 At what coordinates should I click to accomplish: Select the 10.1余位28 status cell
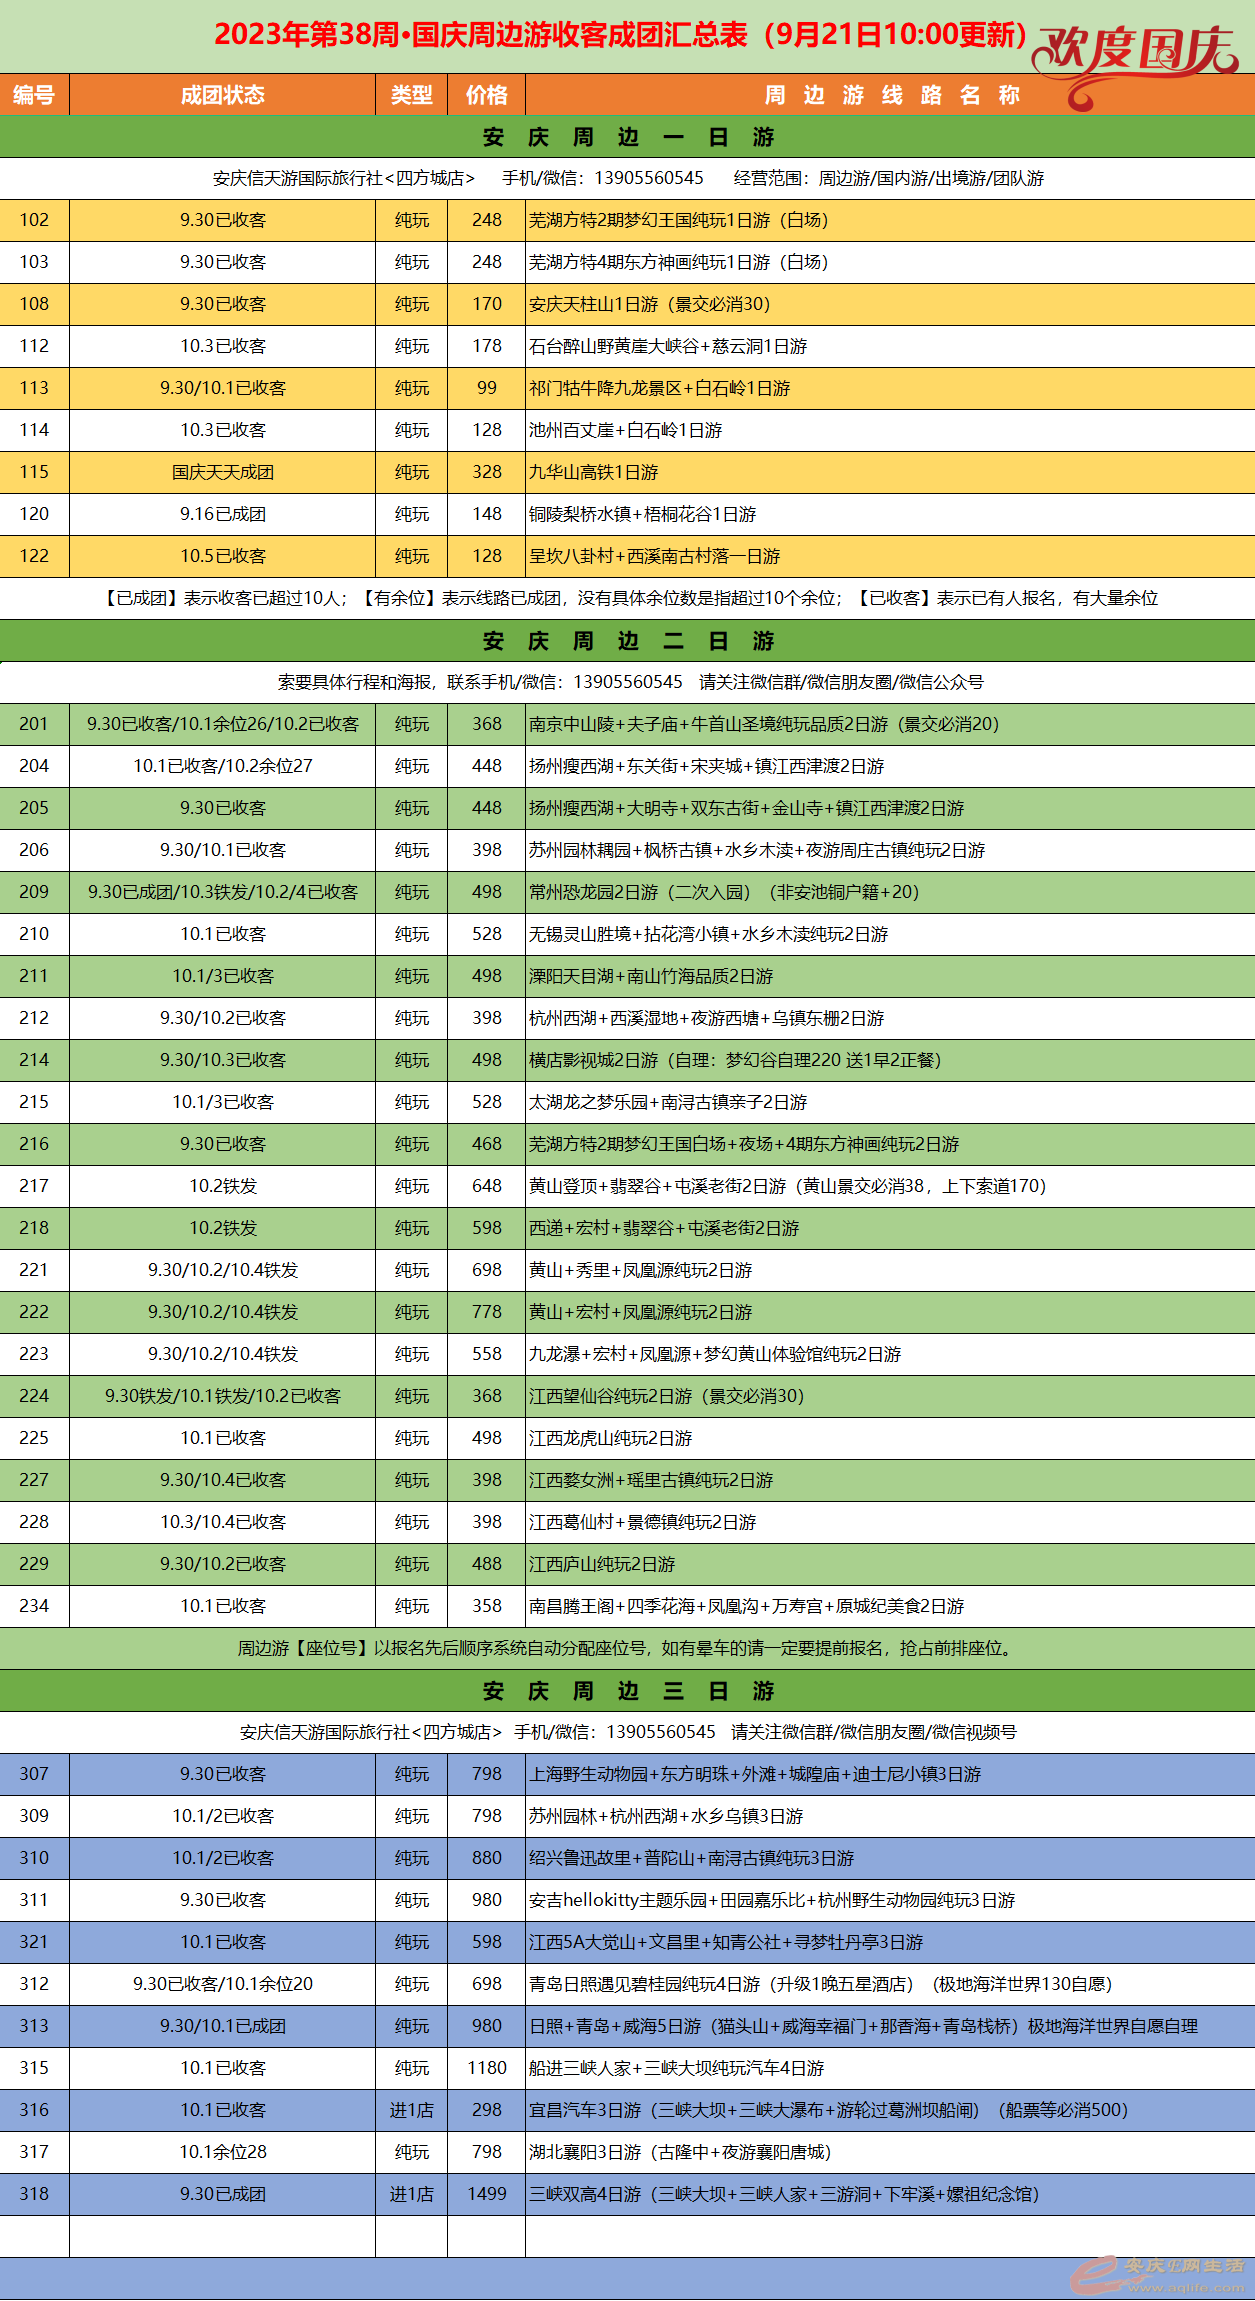pyautogui.click(x=222, y=2152)
